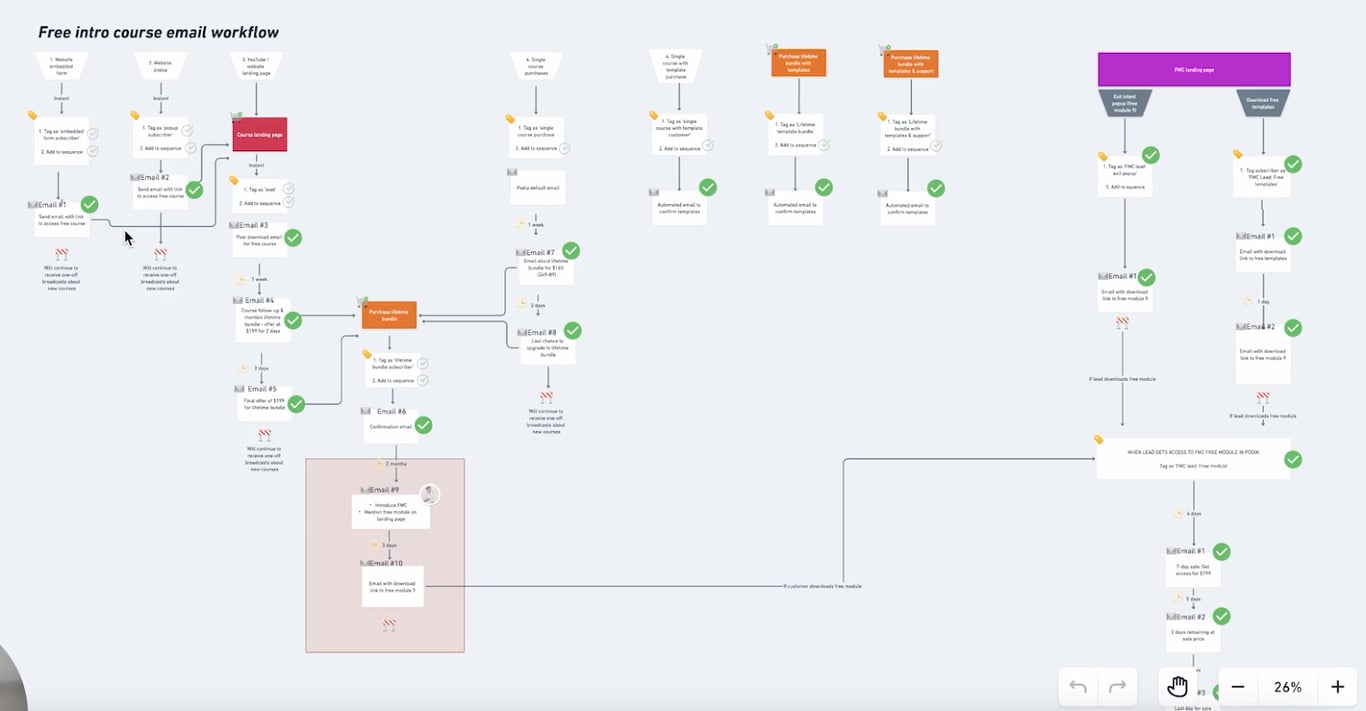The width and height of the screenshot is (1366, 711).
Task: Select the red Course landing page block
Action: 260,134
